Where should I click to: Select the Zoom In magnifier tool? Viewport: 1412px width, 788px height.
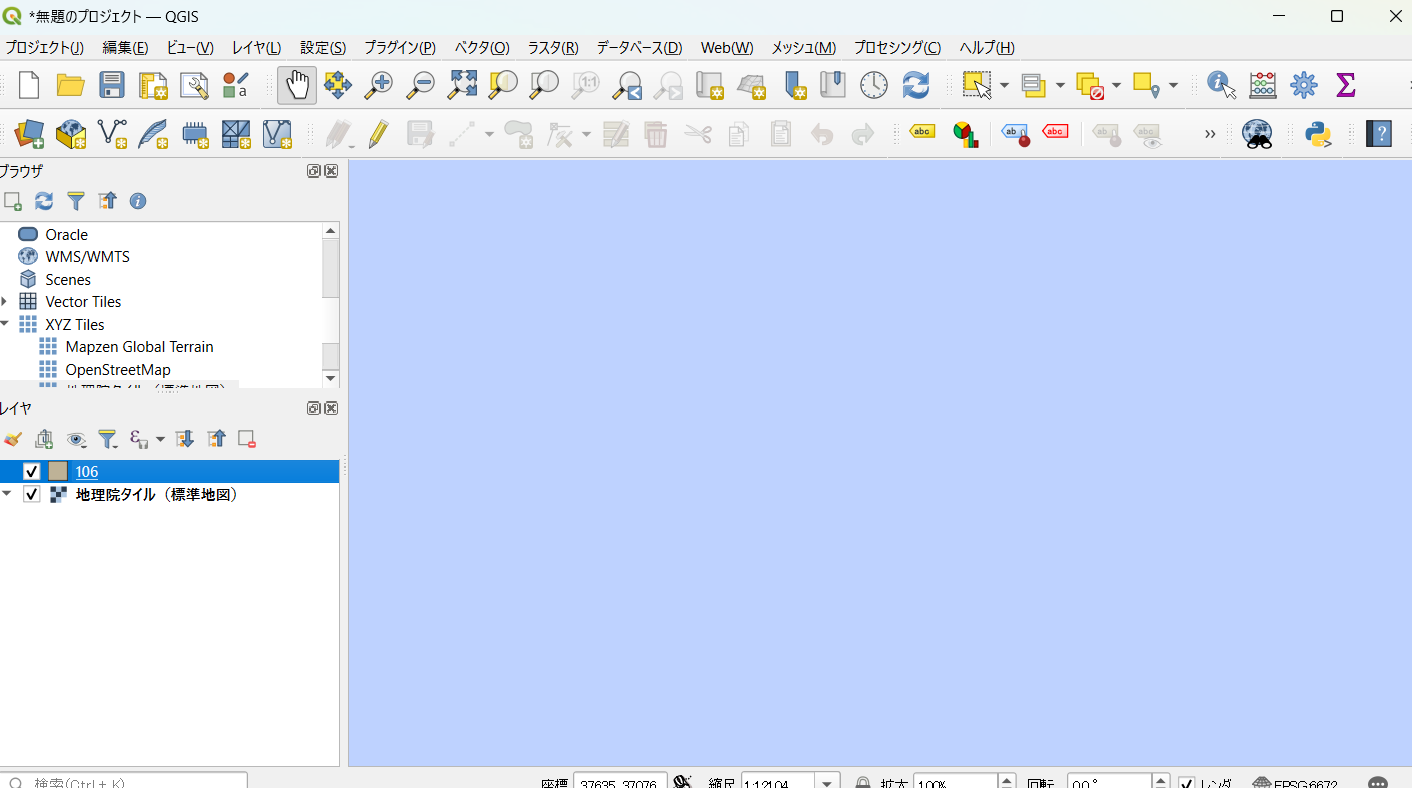[378, 85]
